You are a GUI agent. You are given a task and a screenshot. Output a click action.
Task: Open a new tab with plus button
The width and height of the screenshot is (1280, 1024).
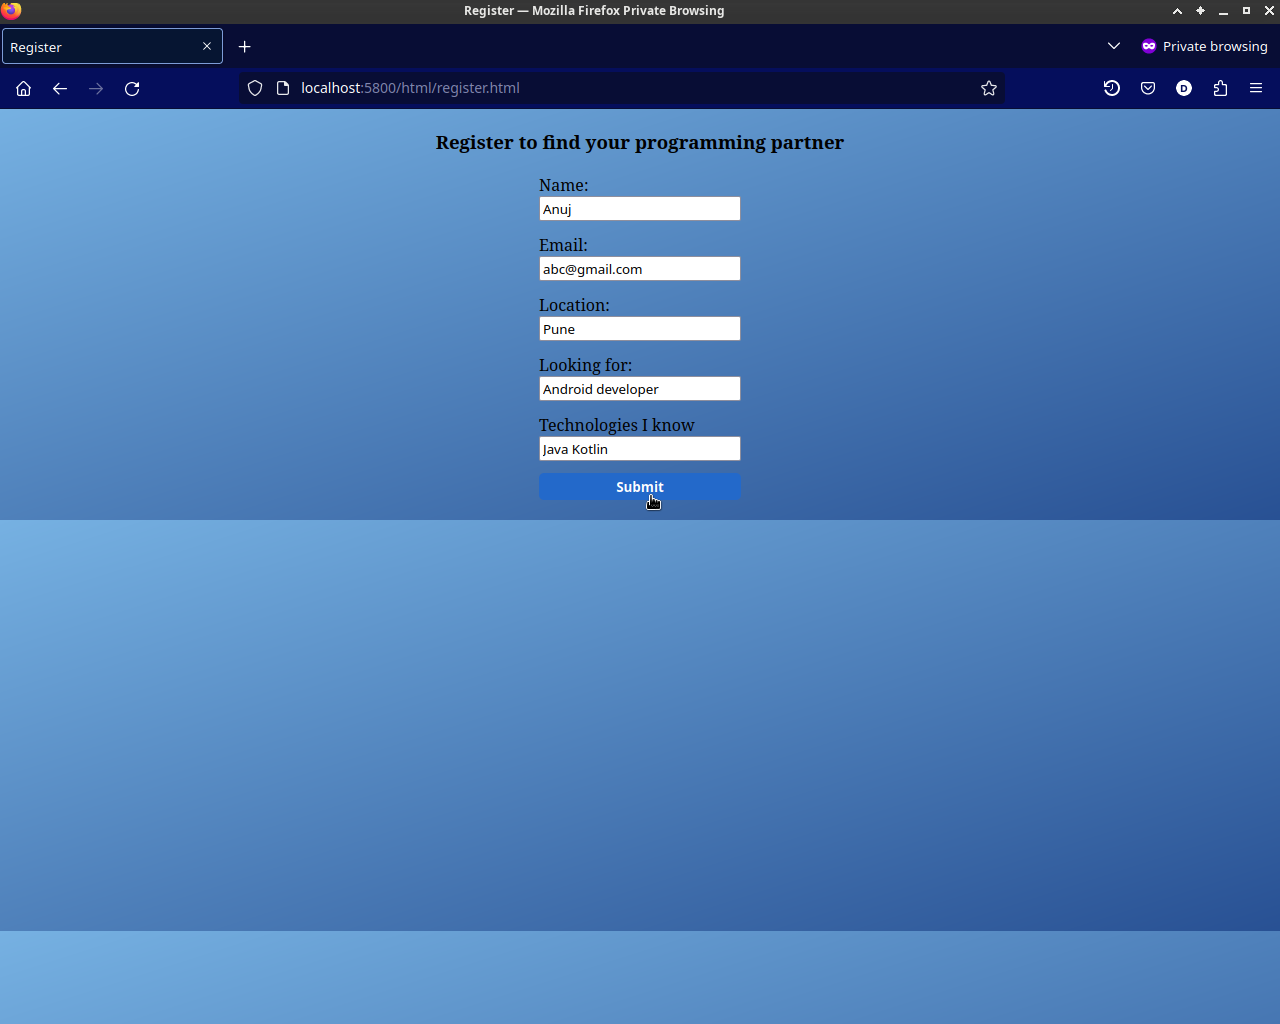(x=245, y=47)
